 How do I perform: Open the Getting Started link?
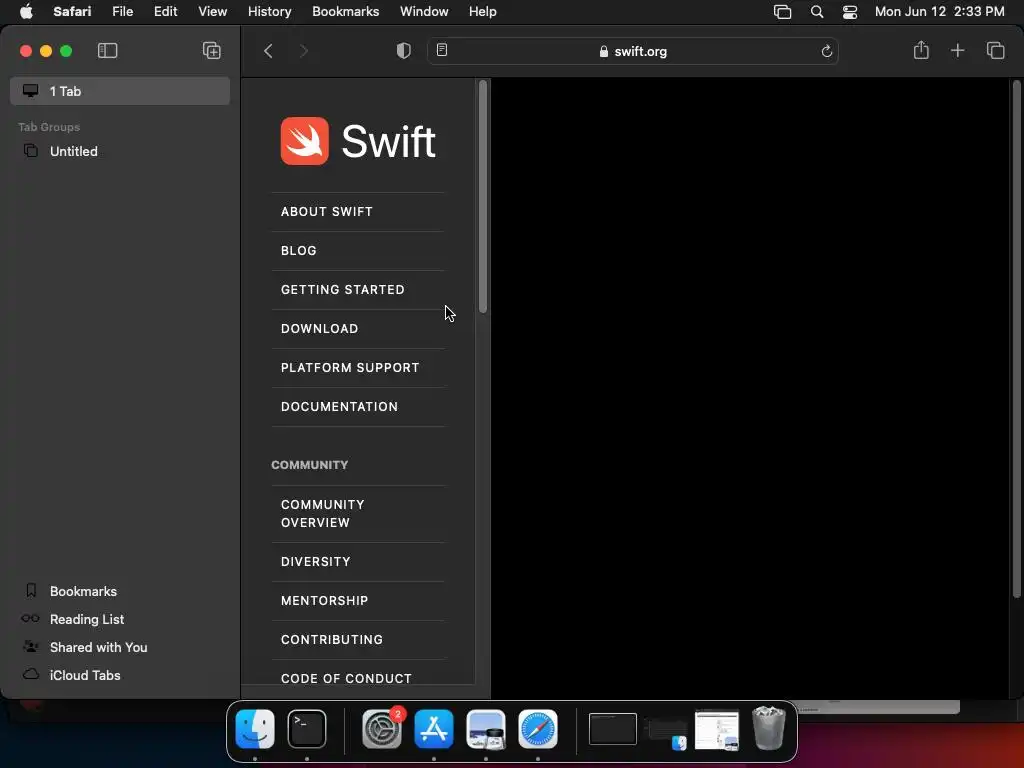pos(343,289)
